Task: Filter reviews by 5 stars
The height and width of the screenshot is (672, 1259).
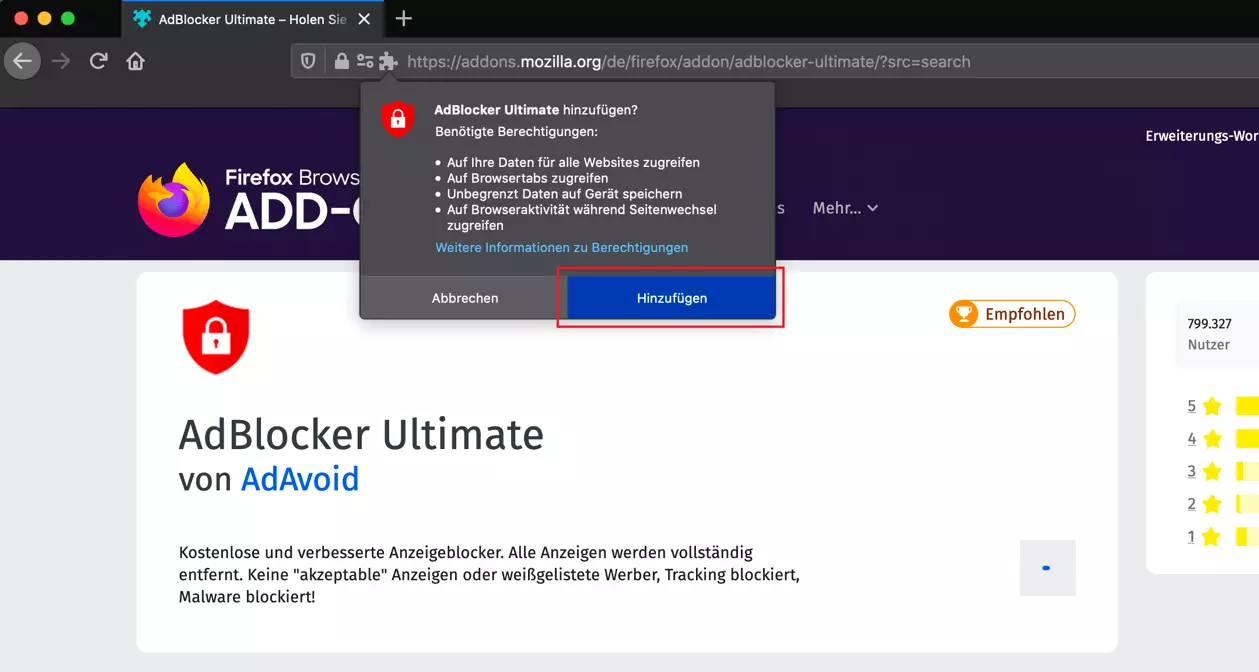Action: (x=1204, y=406)
